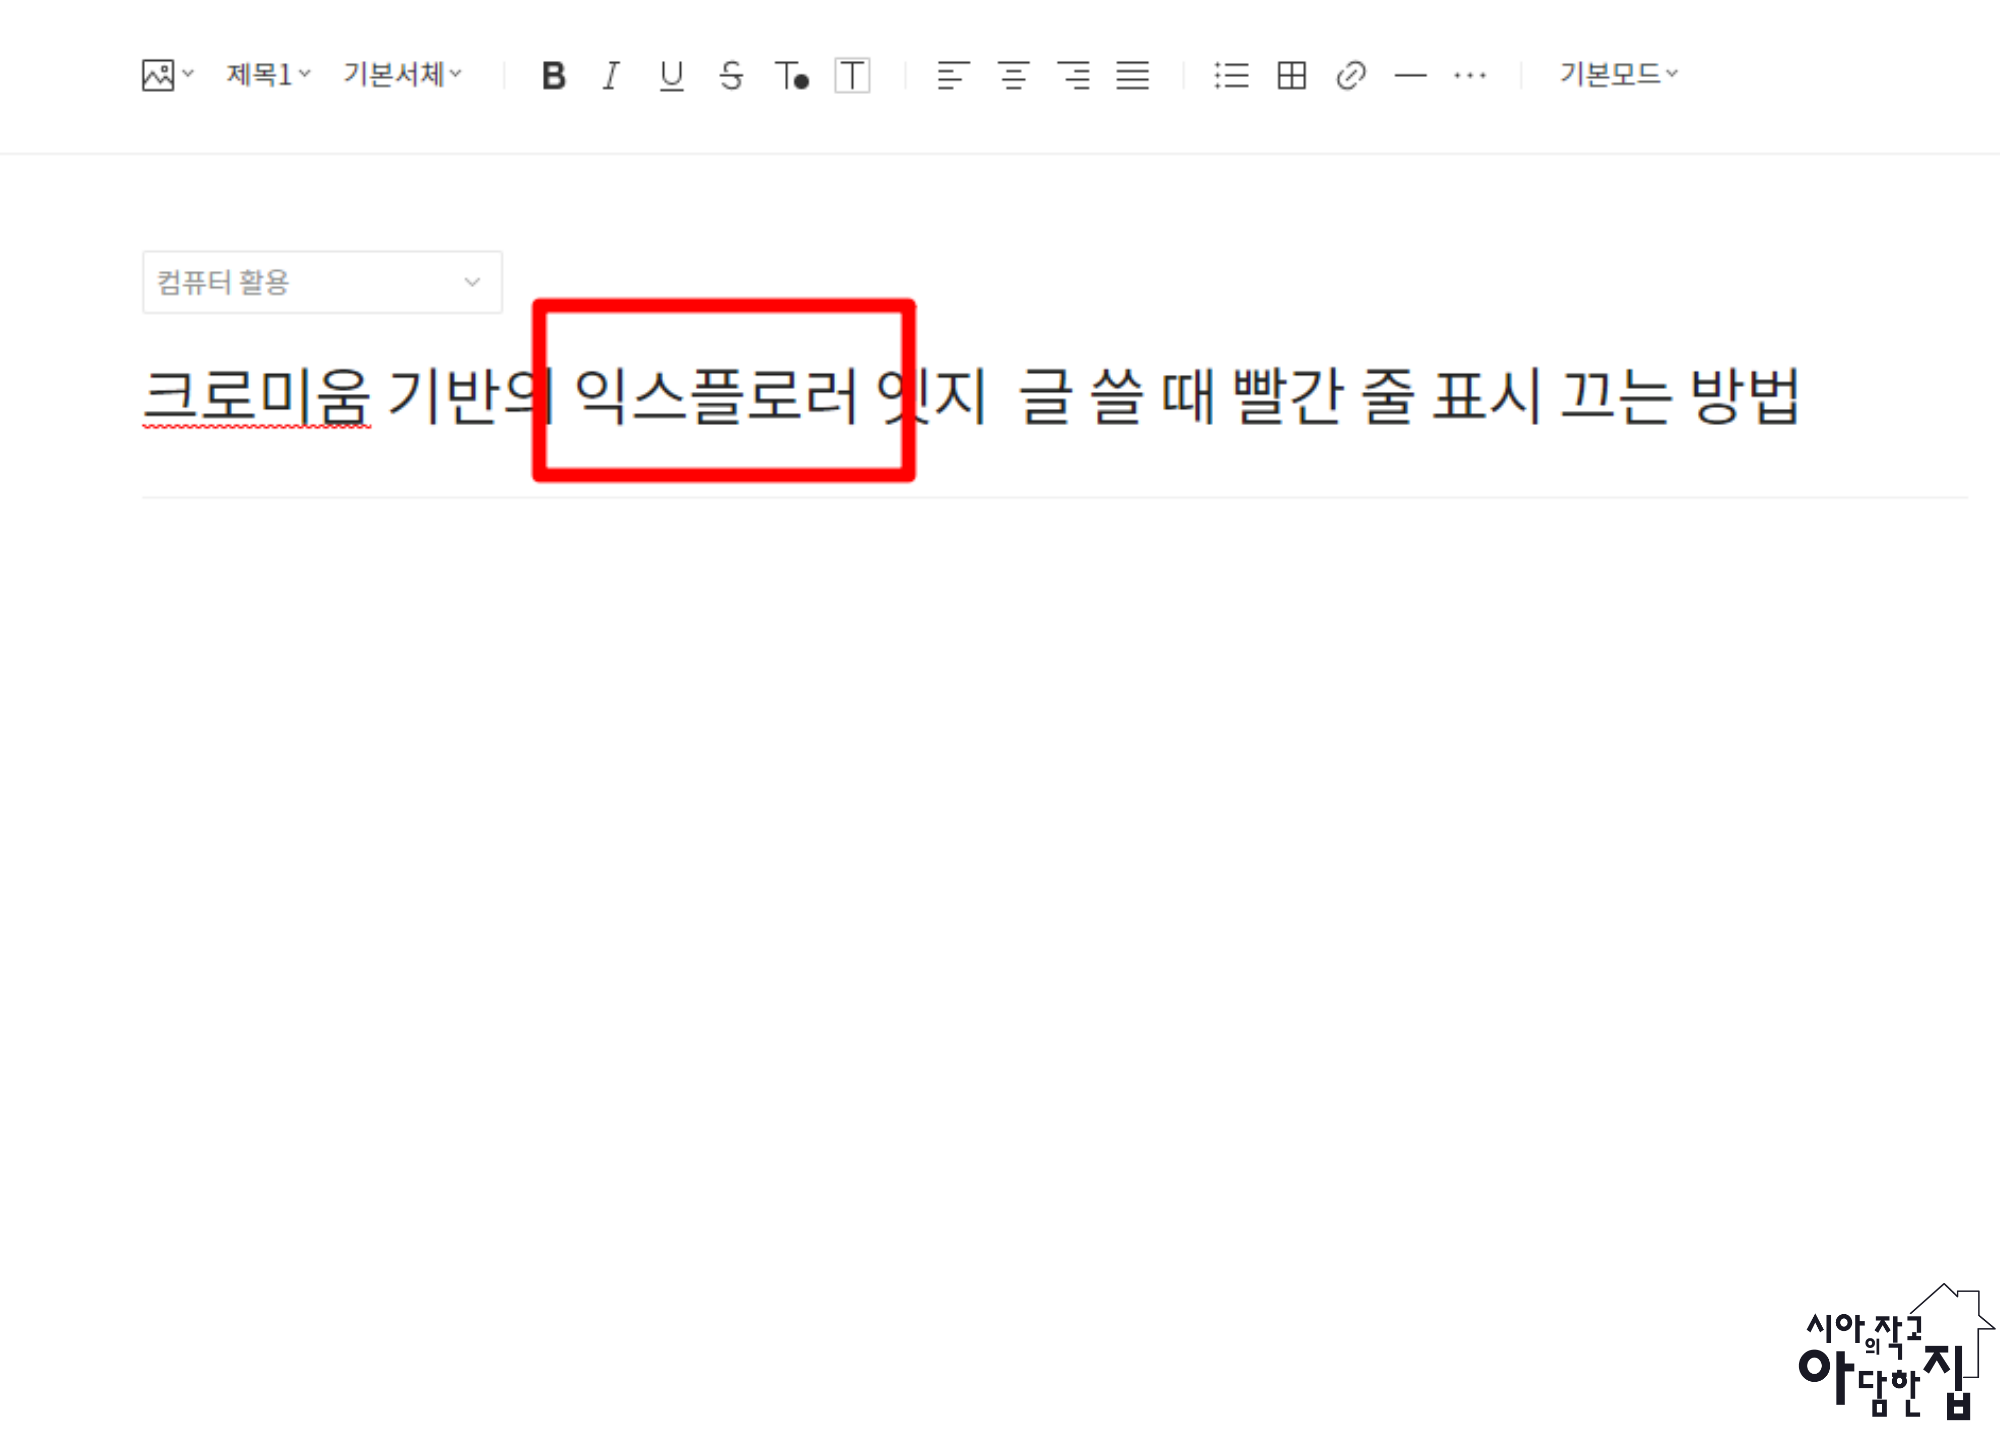The image size is (2000, 1445).
Task: Align text to the left
Action: [x=953, y=75]
